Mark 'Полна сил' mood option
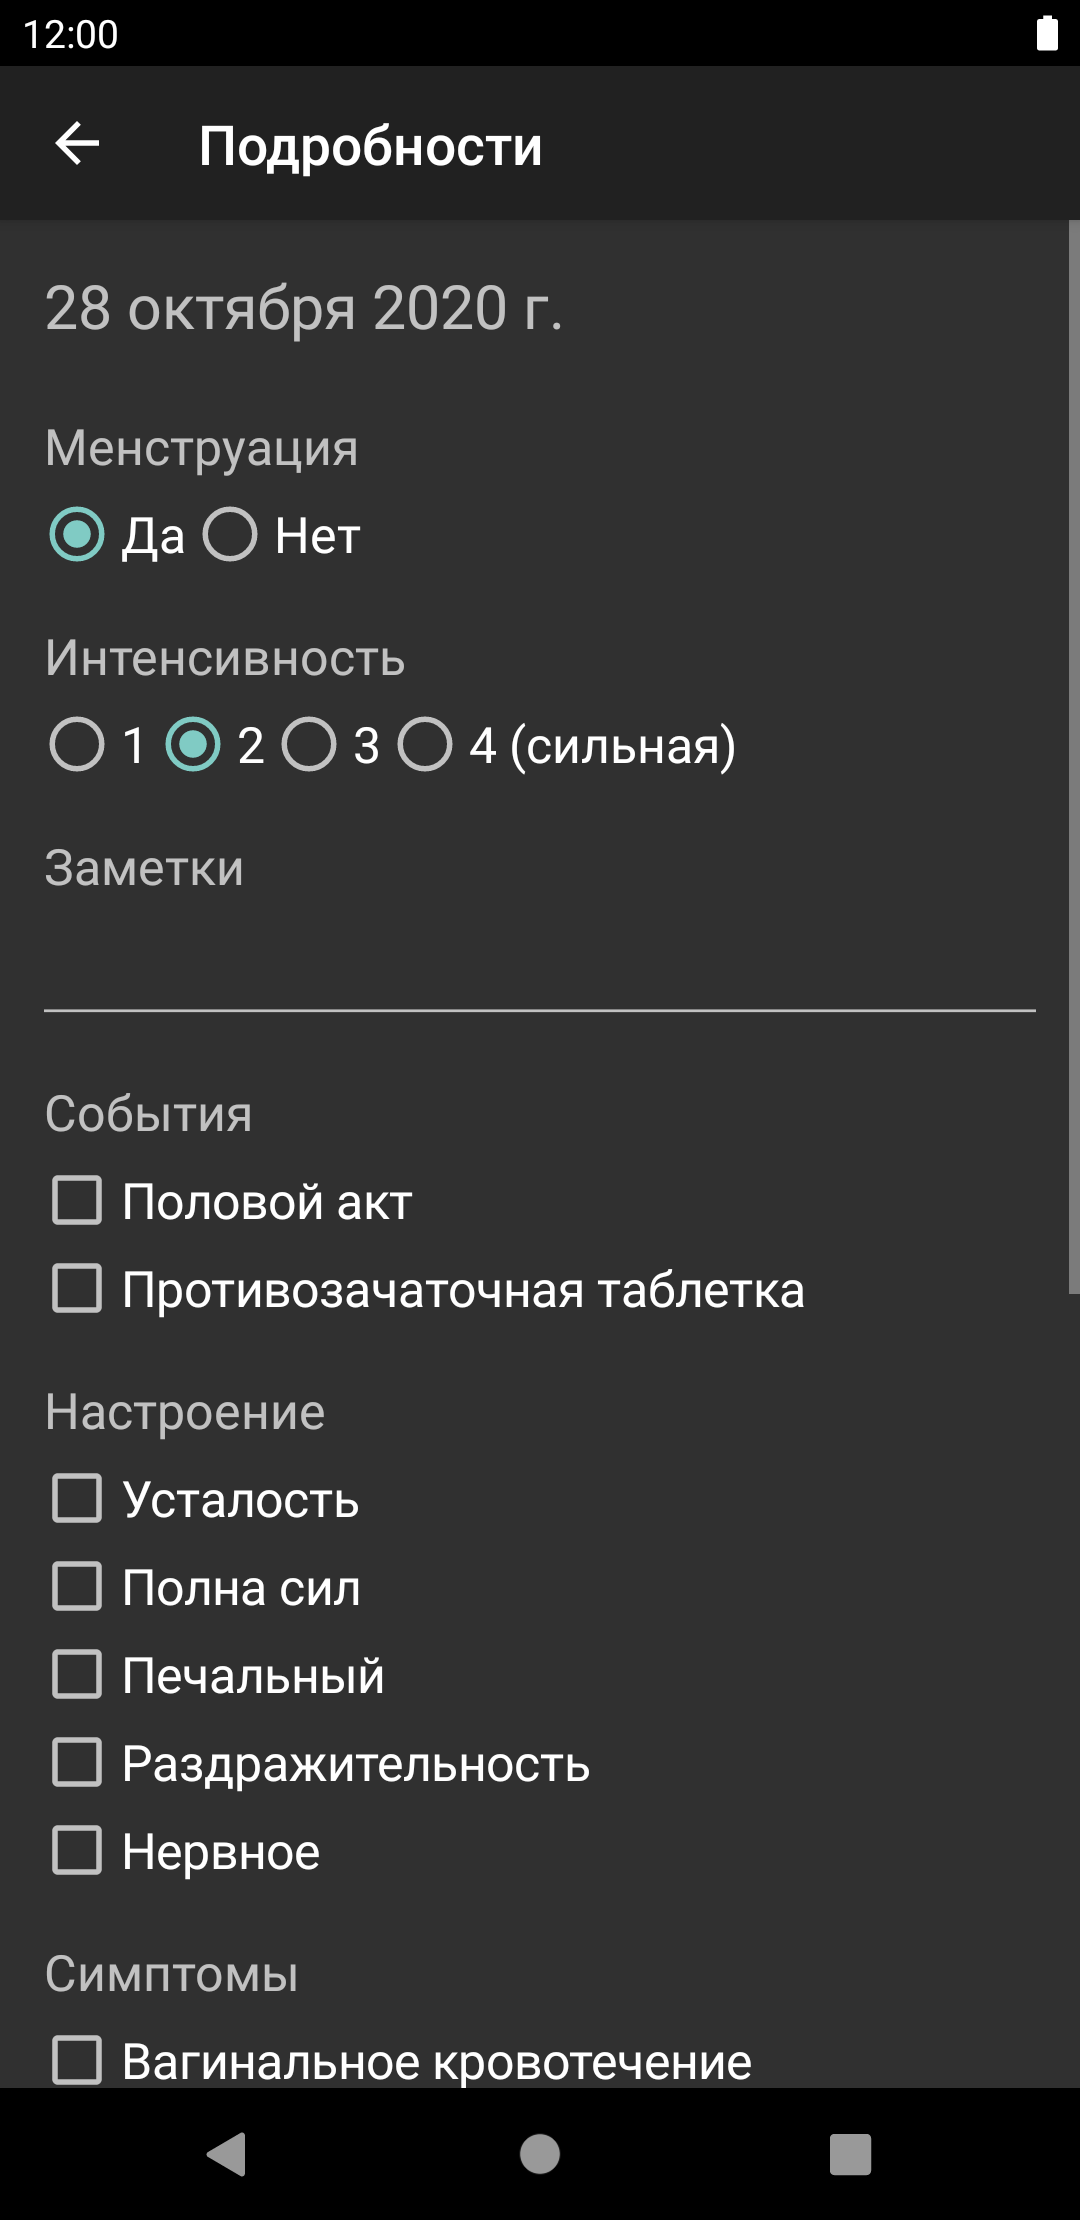 (77, 1587)
